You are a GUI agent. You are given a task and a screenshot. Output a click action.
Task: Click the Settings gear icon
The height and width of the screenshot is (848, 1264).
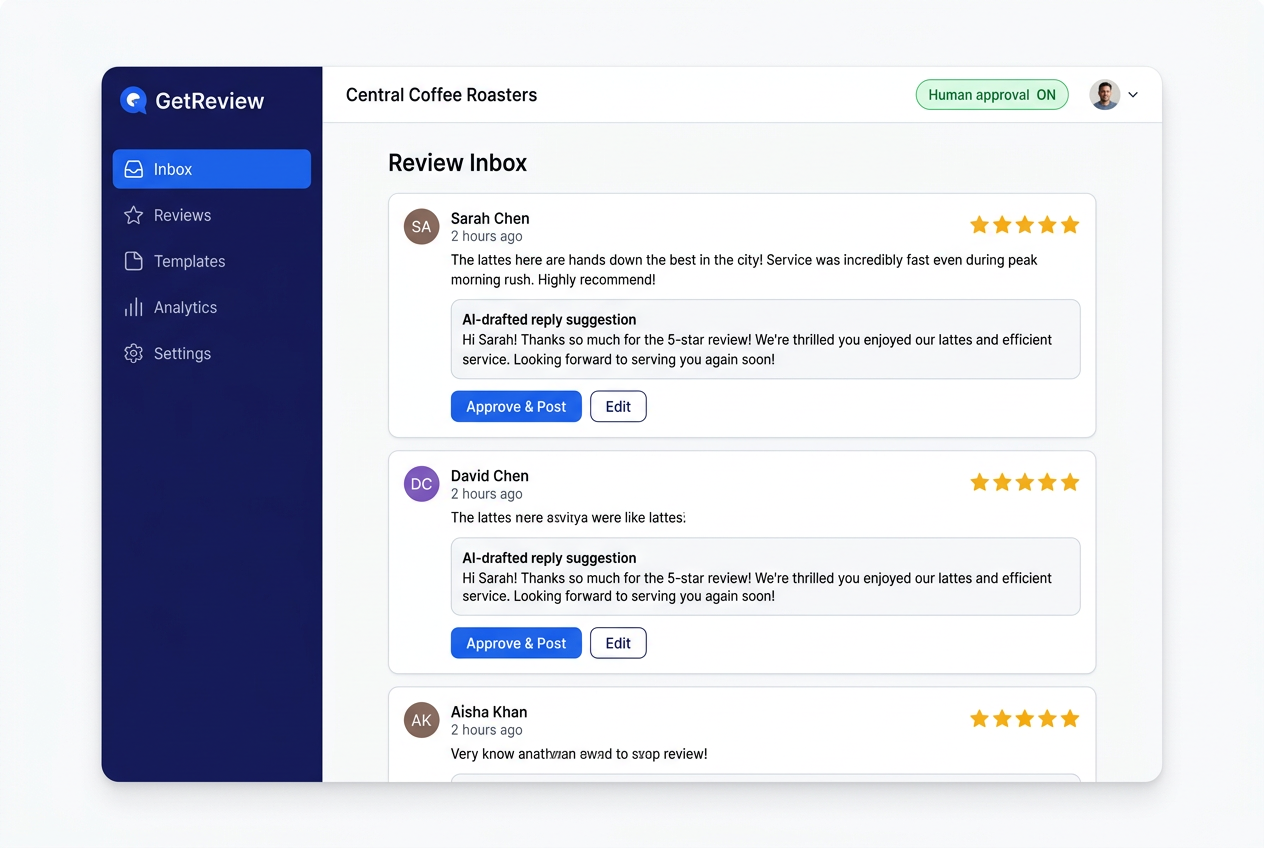[x=133, y=353]
